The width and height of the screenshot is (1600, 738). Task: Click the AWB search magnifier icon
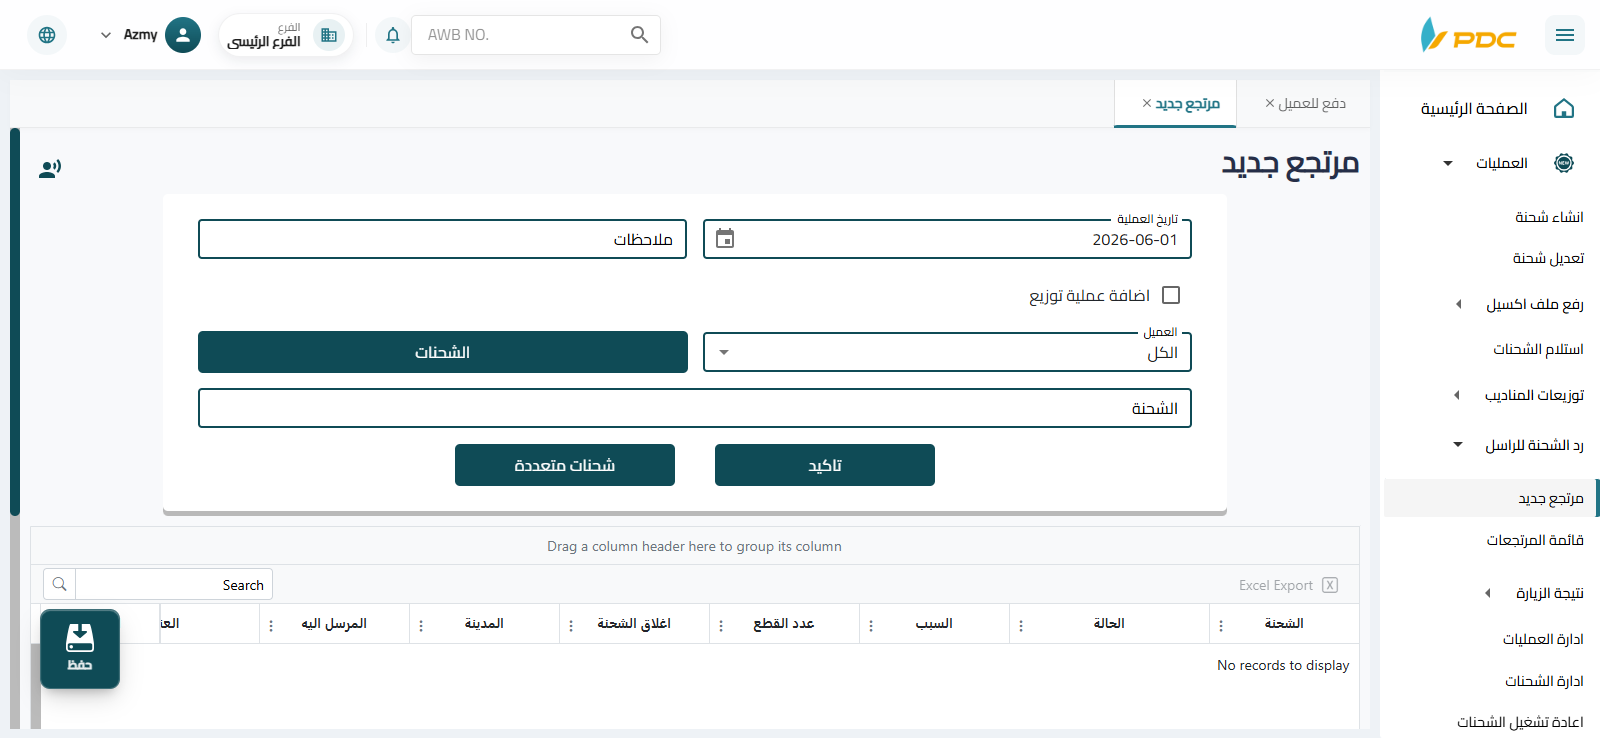[640, 35]
